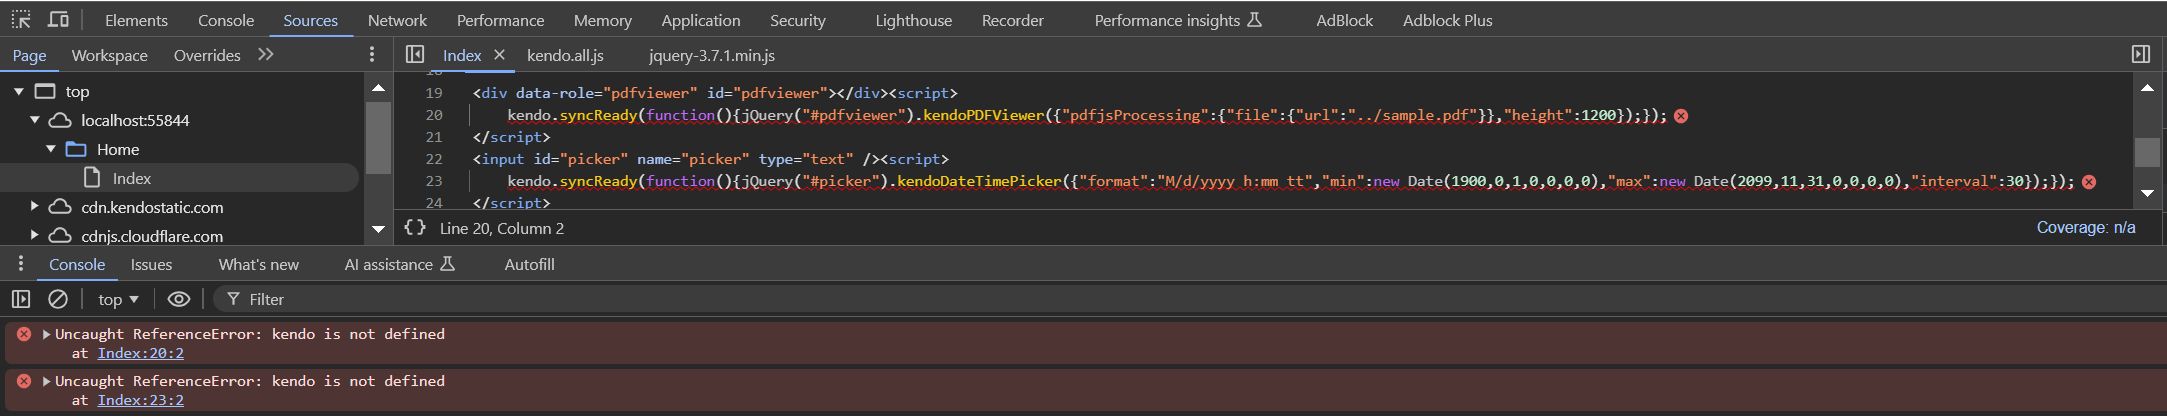2167x416 pixels.
Task: Switch to the Console panel tab
Action: coord(226,20)
